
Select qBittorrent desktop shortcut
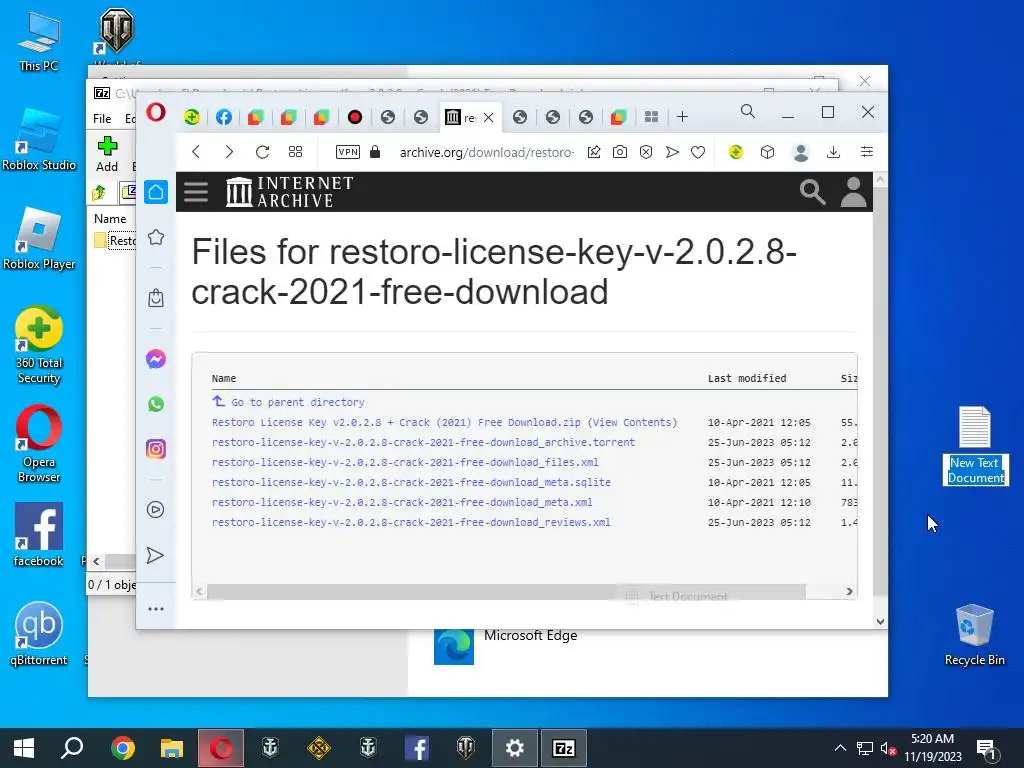(39, 633)
